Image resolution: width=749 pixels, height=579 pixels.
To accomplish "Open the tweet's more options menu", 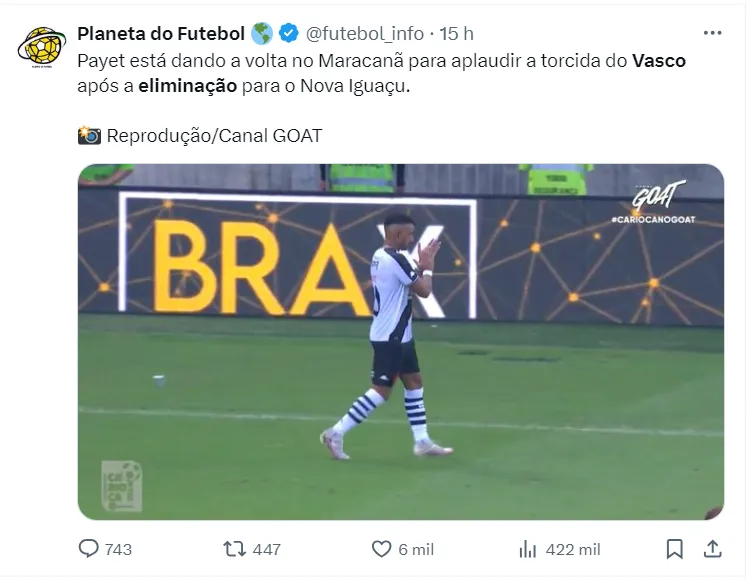I will [712, 33].
